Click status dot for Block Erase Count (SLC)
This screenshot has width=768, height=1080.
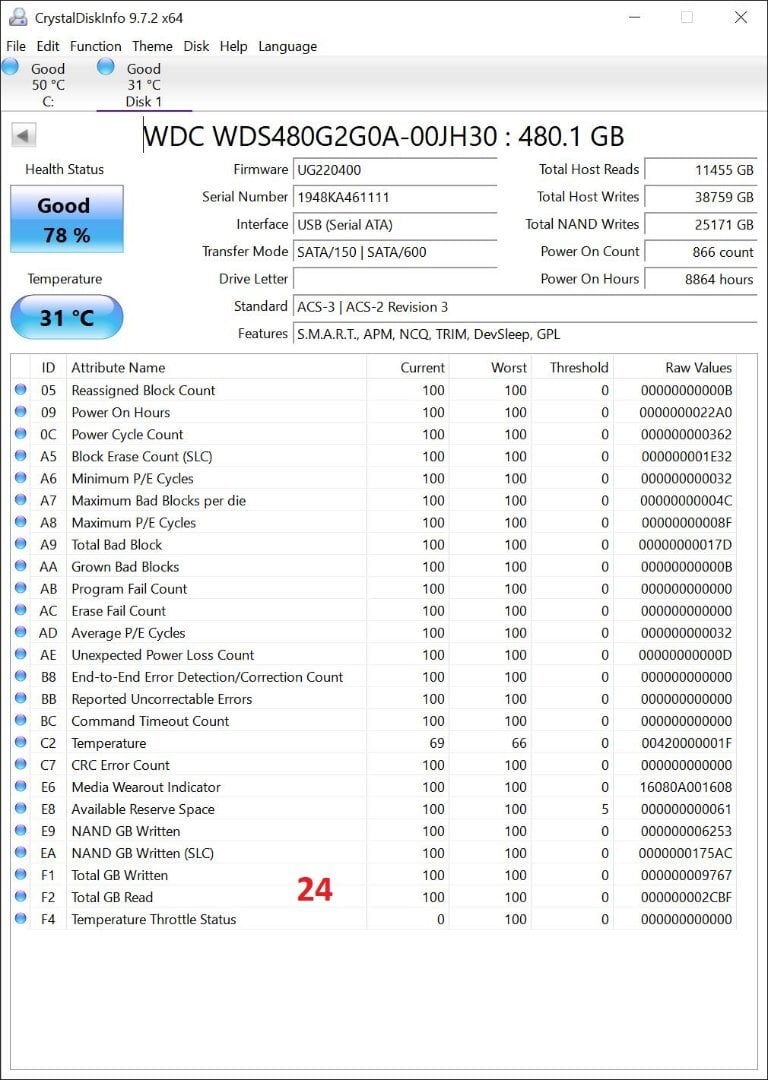[x=21, y=456]
